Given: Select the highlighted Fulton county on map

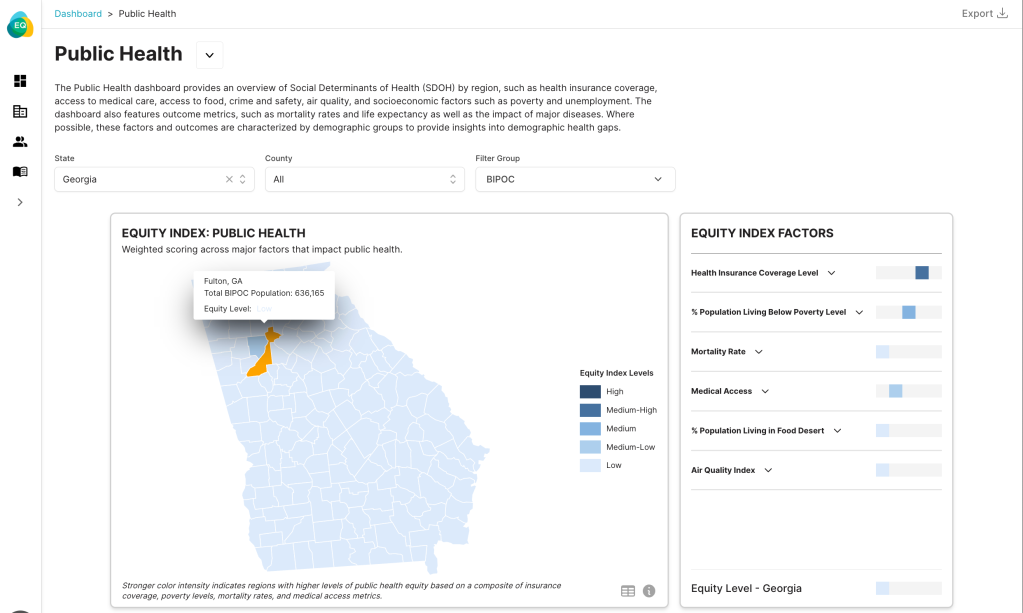Looking at the screenshot, I should pos(261,361).
